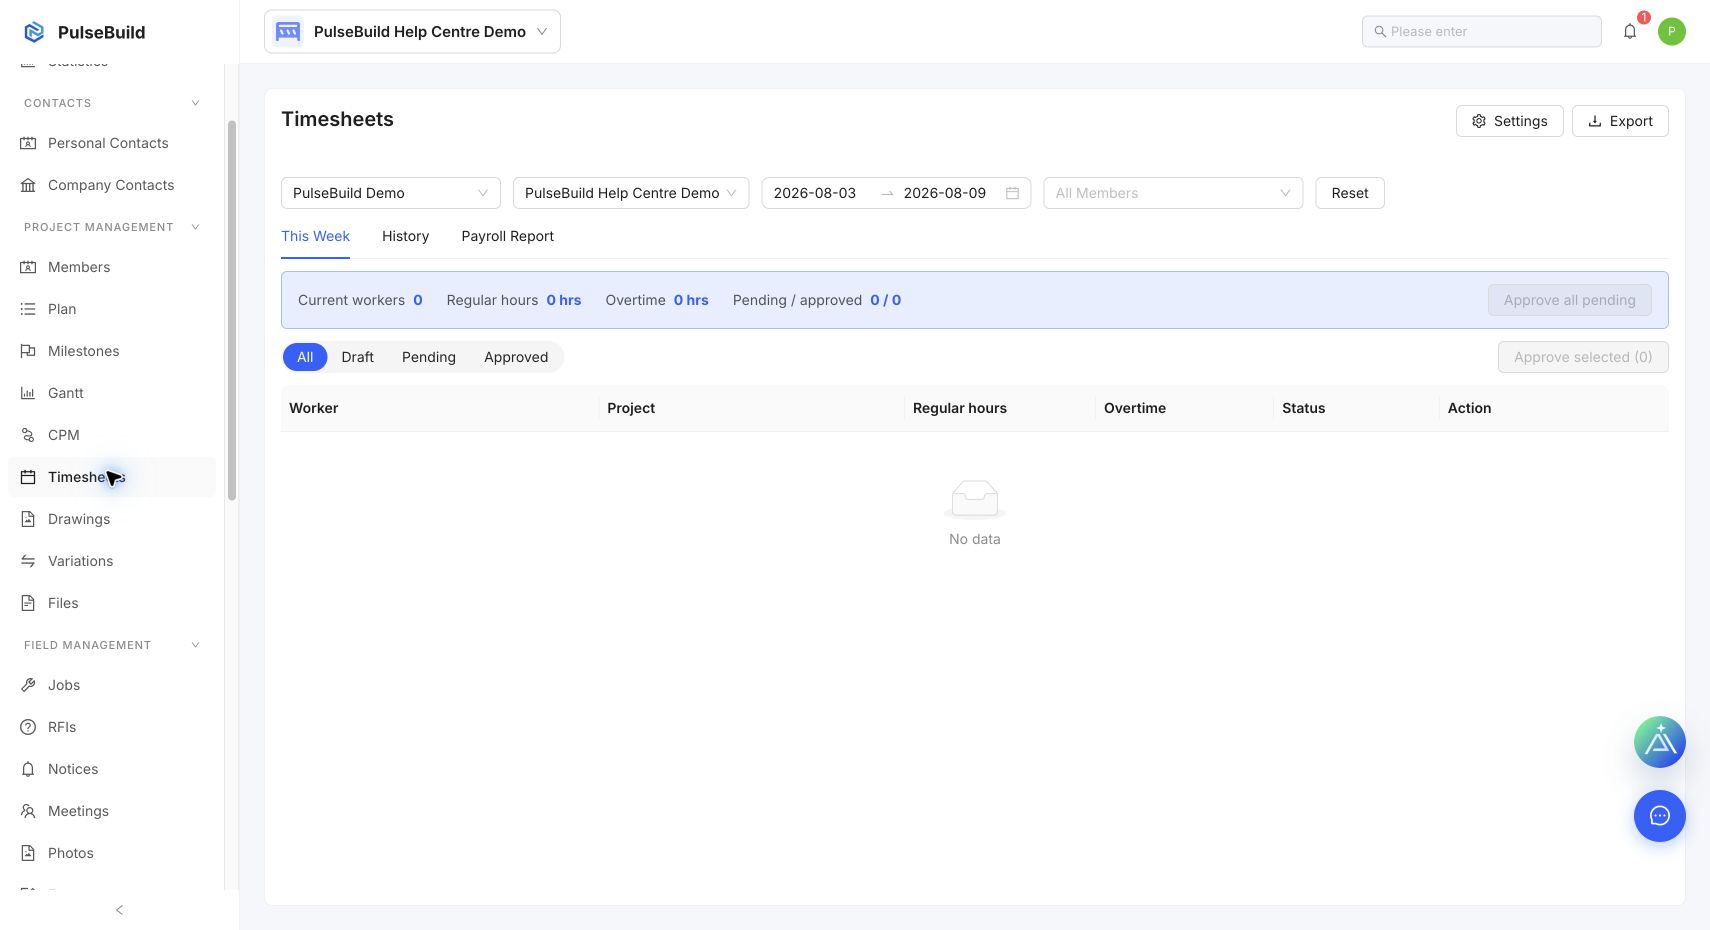Image resolution: width=1710 pixels, height=930 pixels.
Task: Switch to the Payroll Report tab
Action: click(507, 236)
